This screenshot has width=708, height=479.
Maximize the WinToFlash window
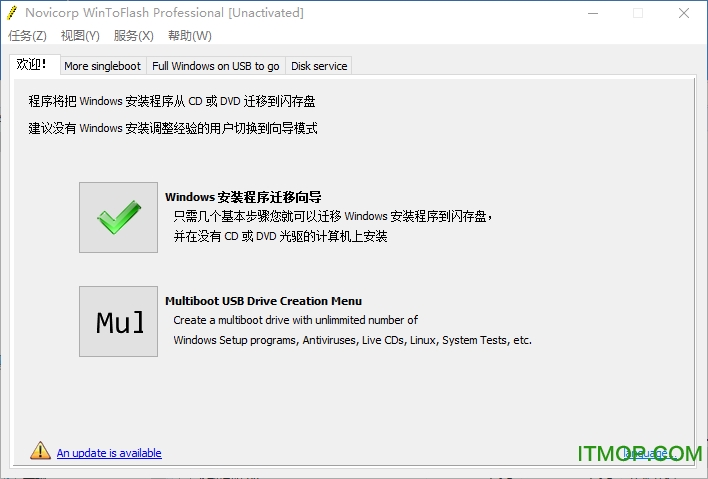tap(638, 13)
